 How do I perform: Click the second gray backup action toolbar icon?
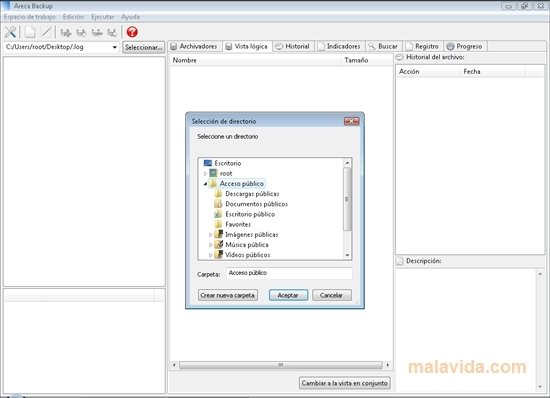point(81,33)
